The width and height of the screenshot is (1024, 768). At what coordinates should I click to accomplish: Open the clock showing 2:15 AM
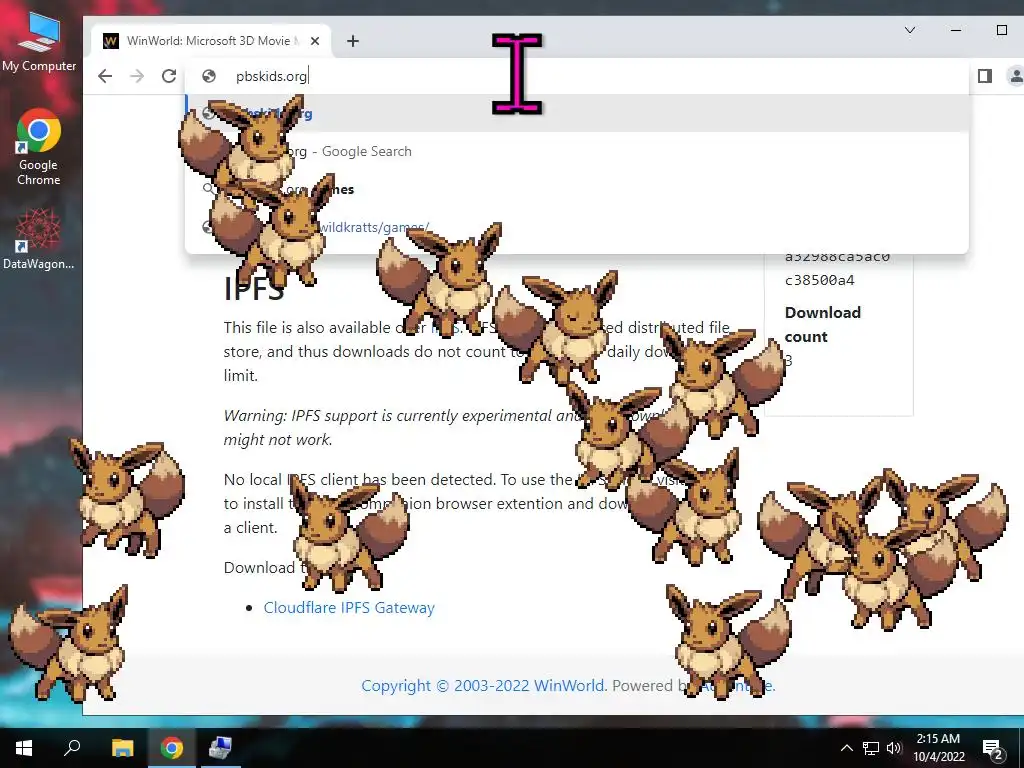click(x=938, y=748)
